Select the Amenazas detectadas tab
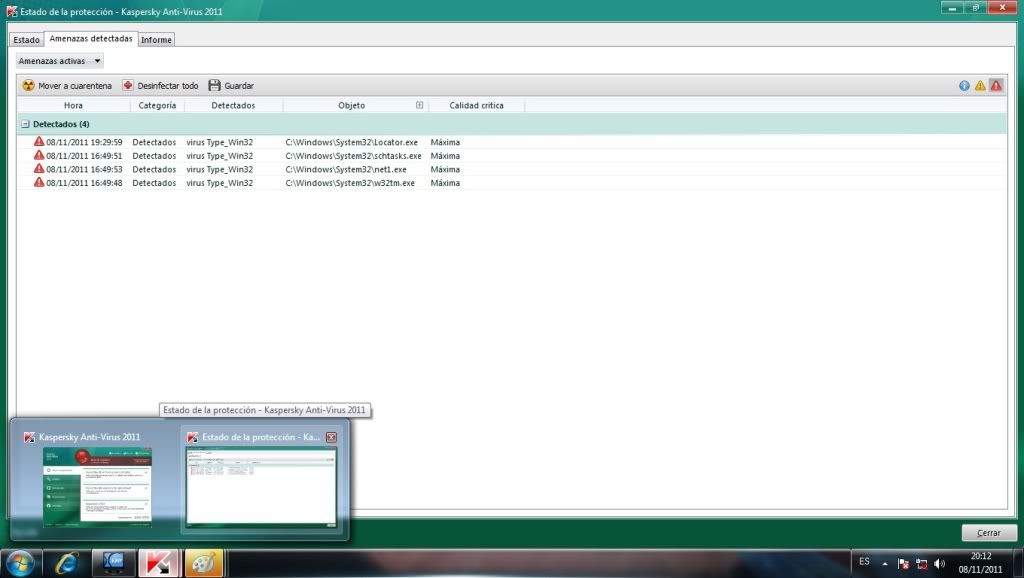This screenshot has width=1024, height=578. 91,39
